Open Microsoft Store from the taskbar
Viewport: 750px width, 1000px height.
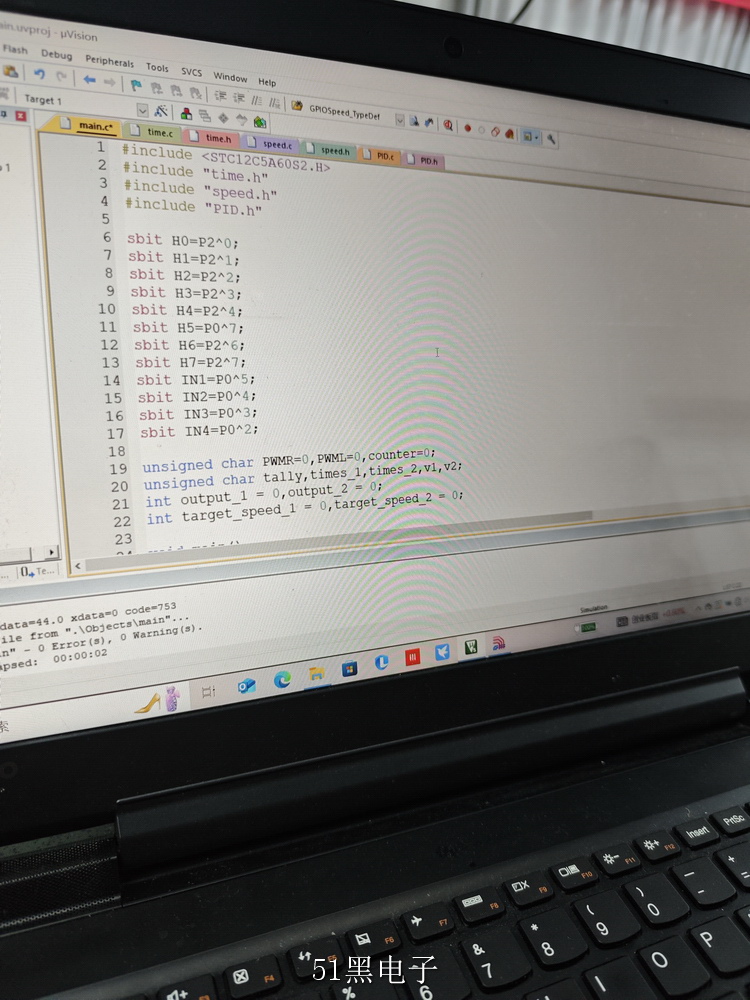(349, 668)
